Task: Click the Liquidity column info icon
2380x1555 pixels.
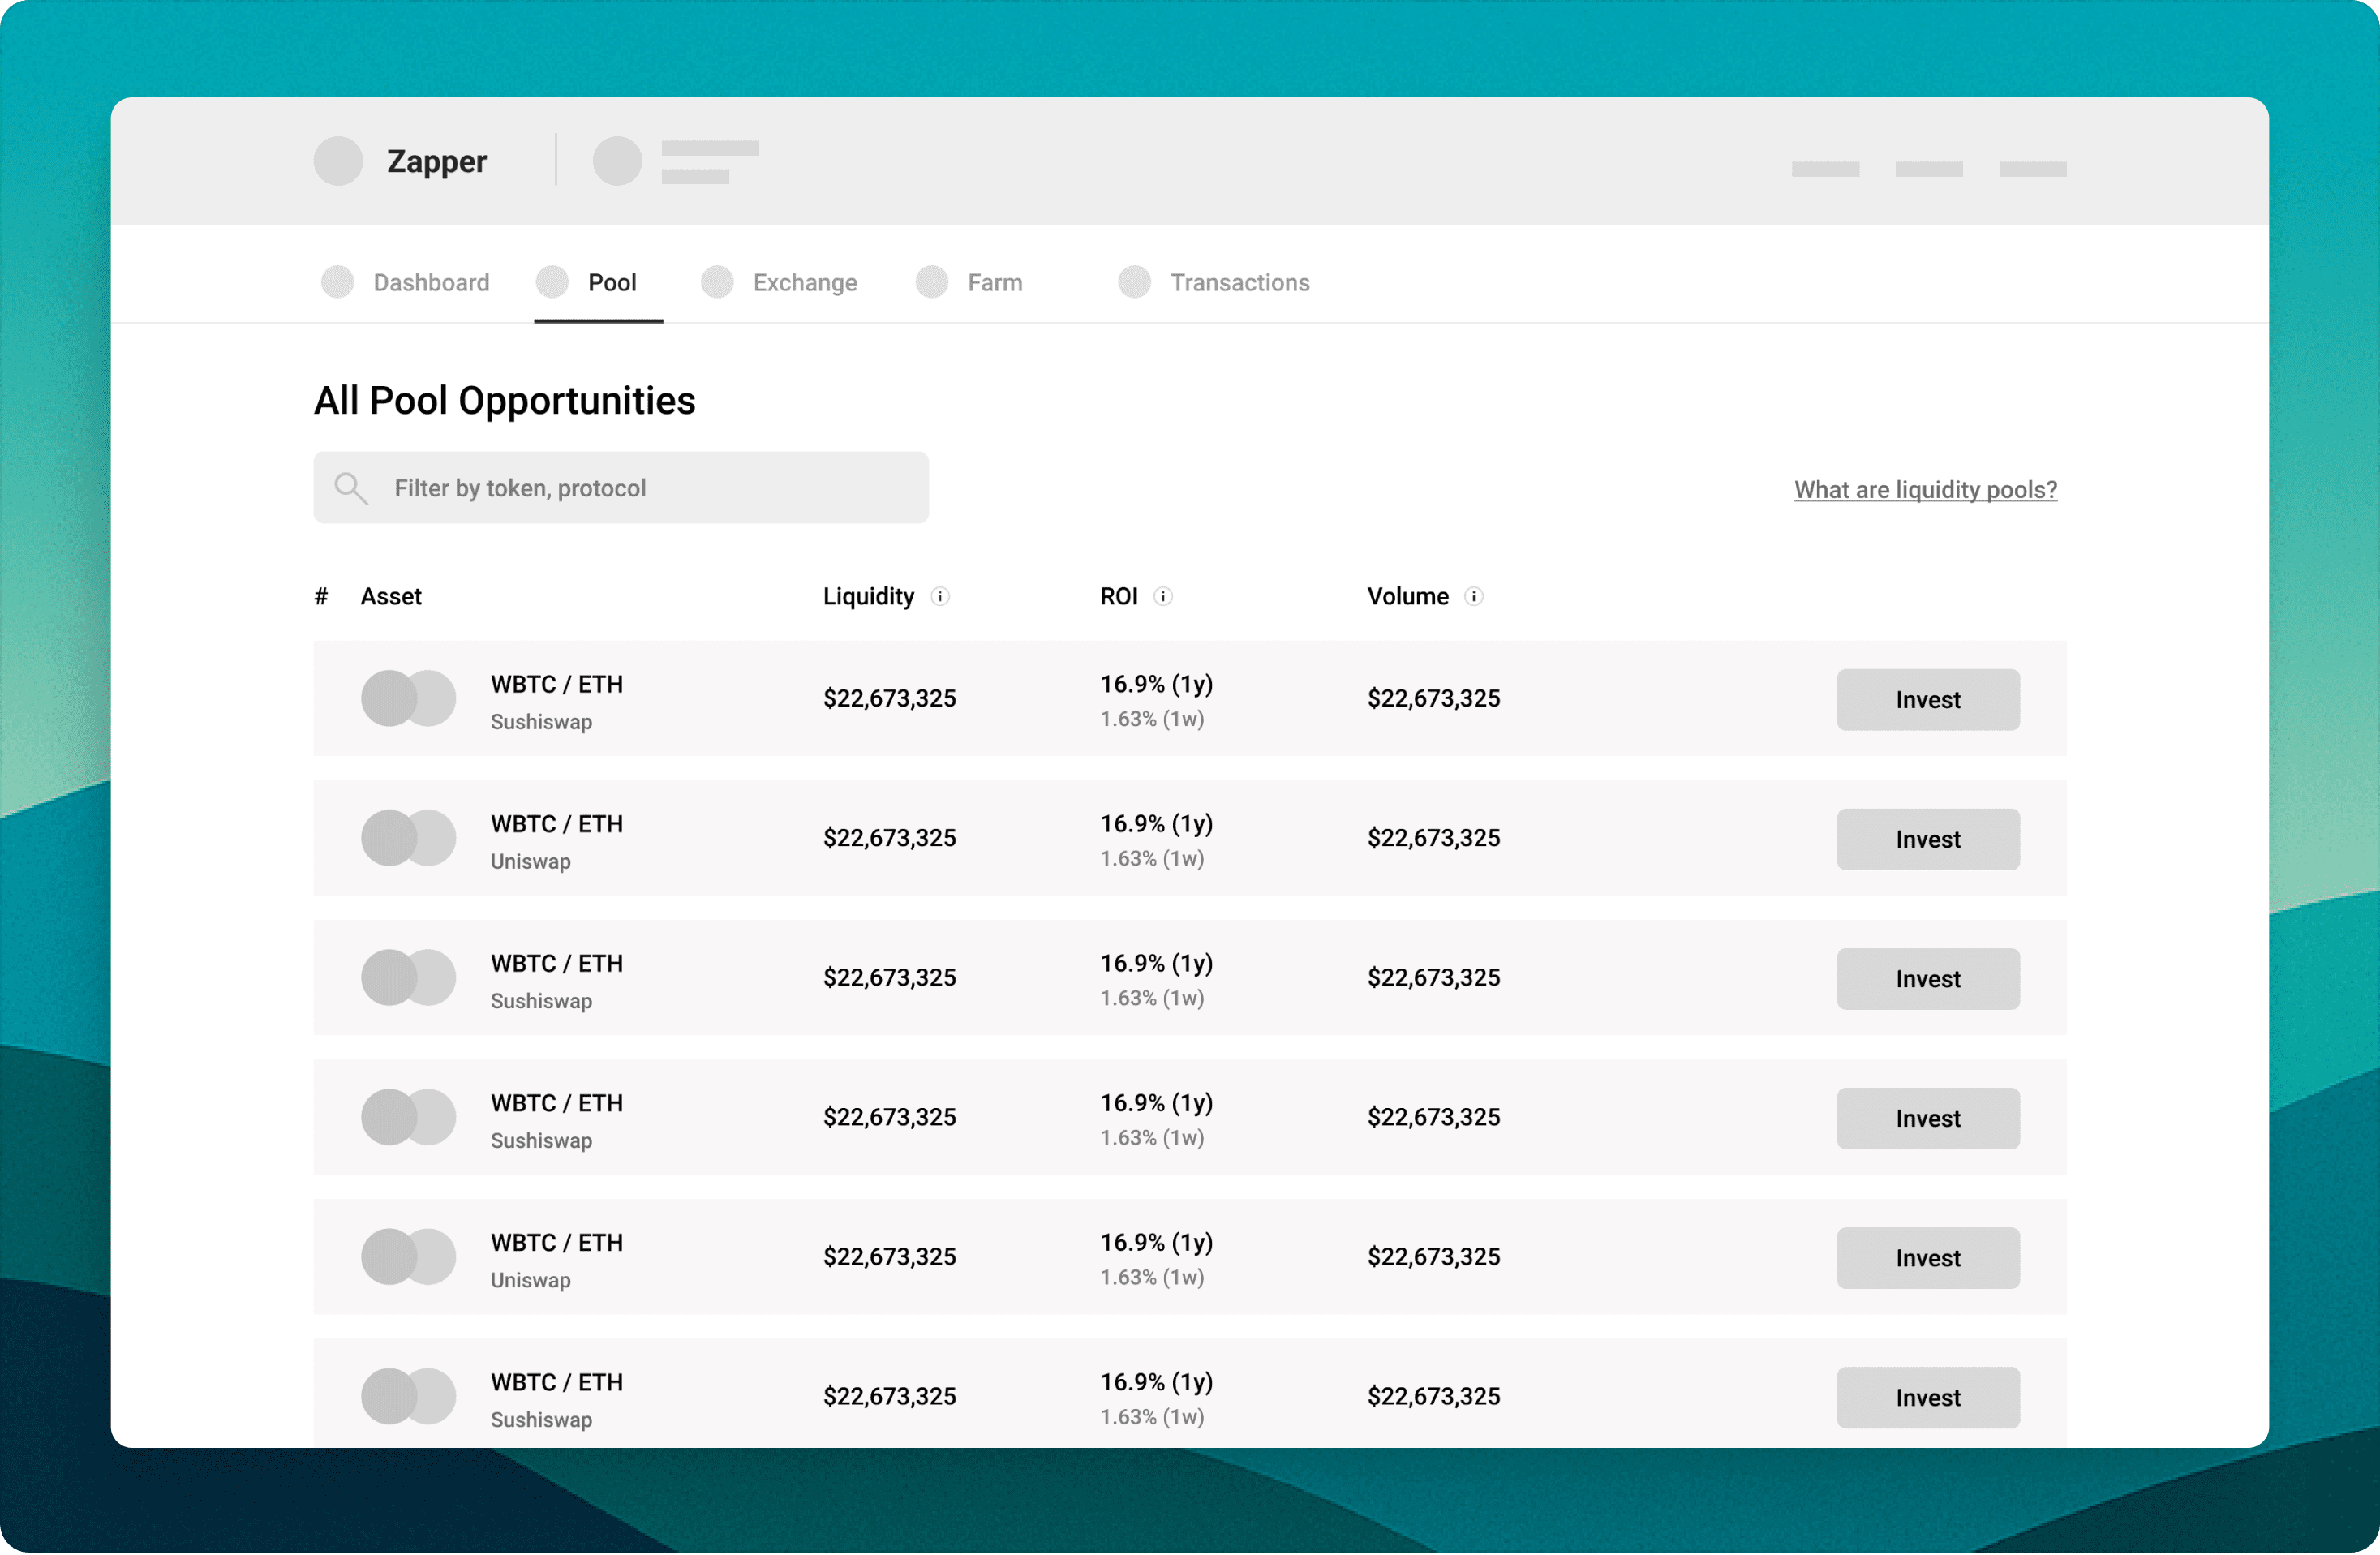Action: 940,596
